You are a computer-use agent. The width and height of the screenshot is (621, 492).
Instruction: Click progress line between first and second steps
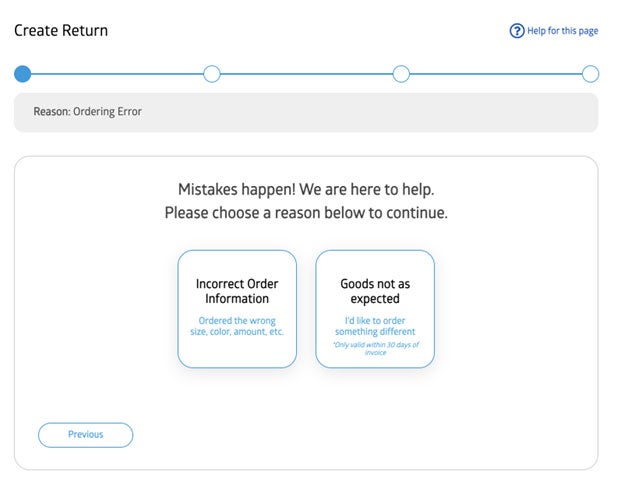[117, 74]
